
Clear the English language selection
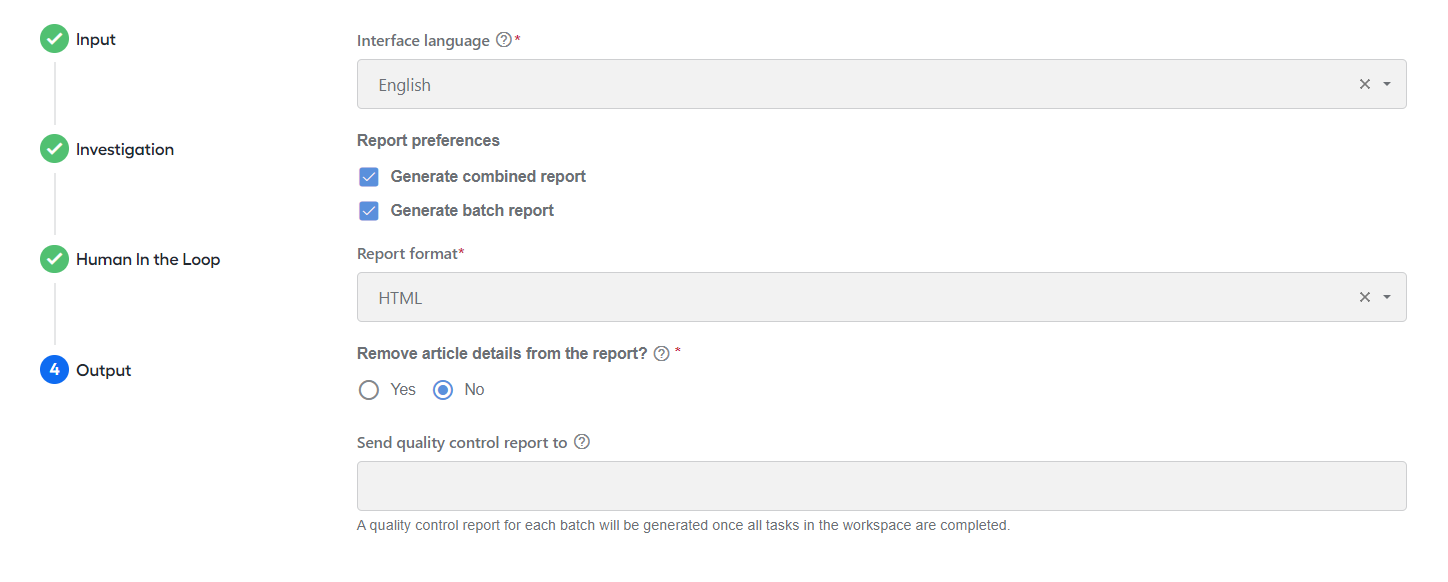pos(1365,85)
